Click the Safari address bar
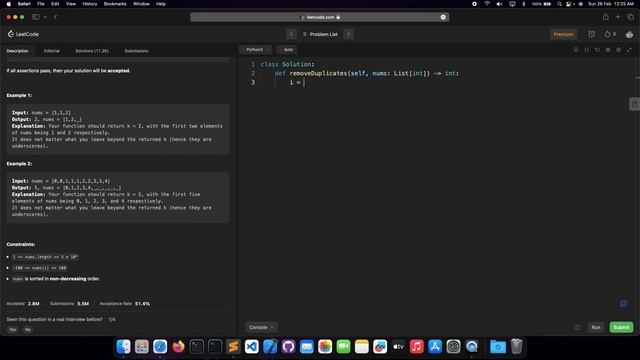Screen dimensions: 640x360 [x=320, y=17]
